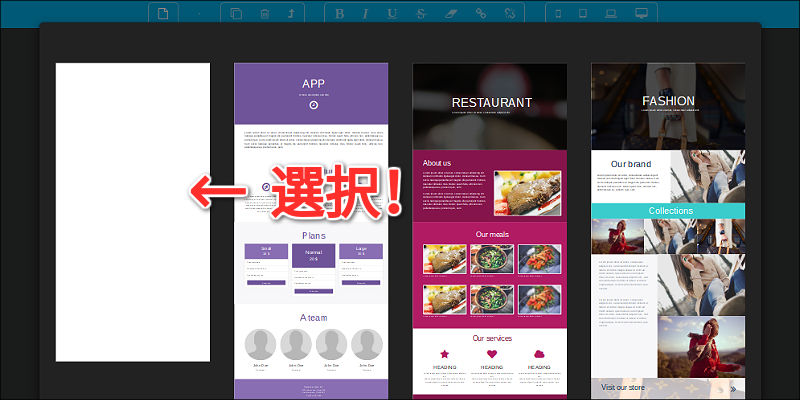Screen dimensions: 800x400
Task: Click the unlink broken chain icon
Action: [x=510, y=14]
